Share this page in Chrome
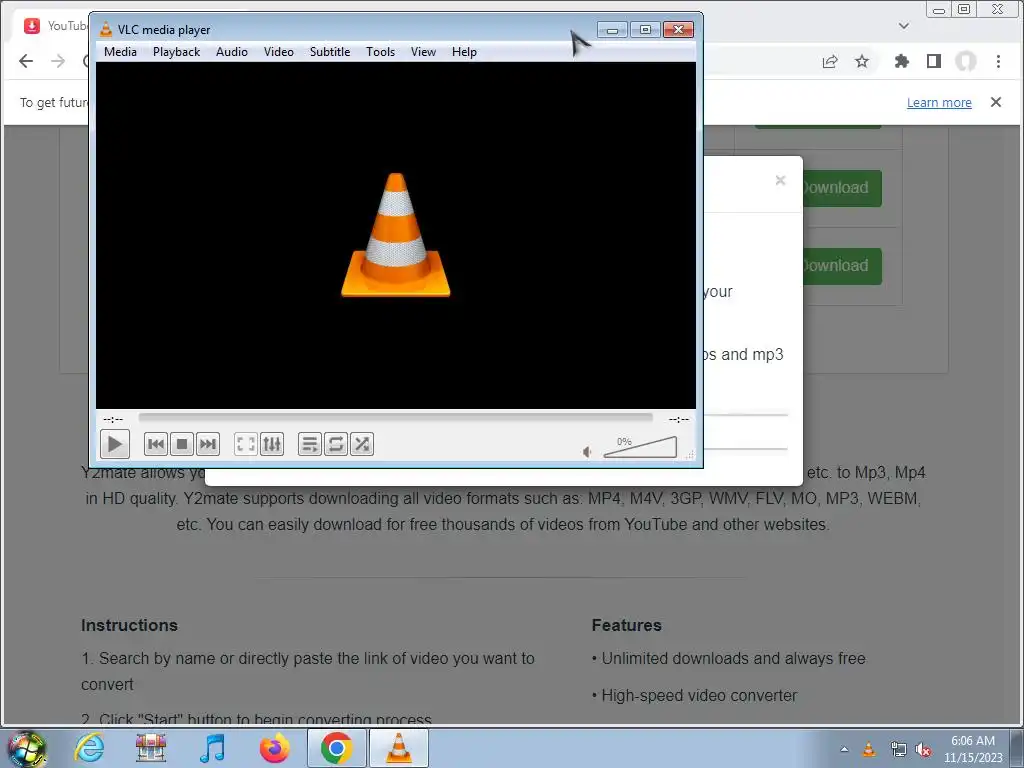Viewport: 1024px width, 768px height. pyautogui.click(x=830, y=61)
